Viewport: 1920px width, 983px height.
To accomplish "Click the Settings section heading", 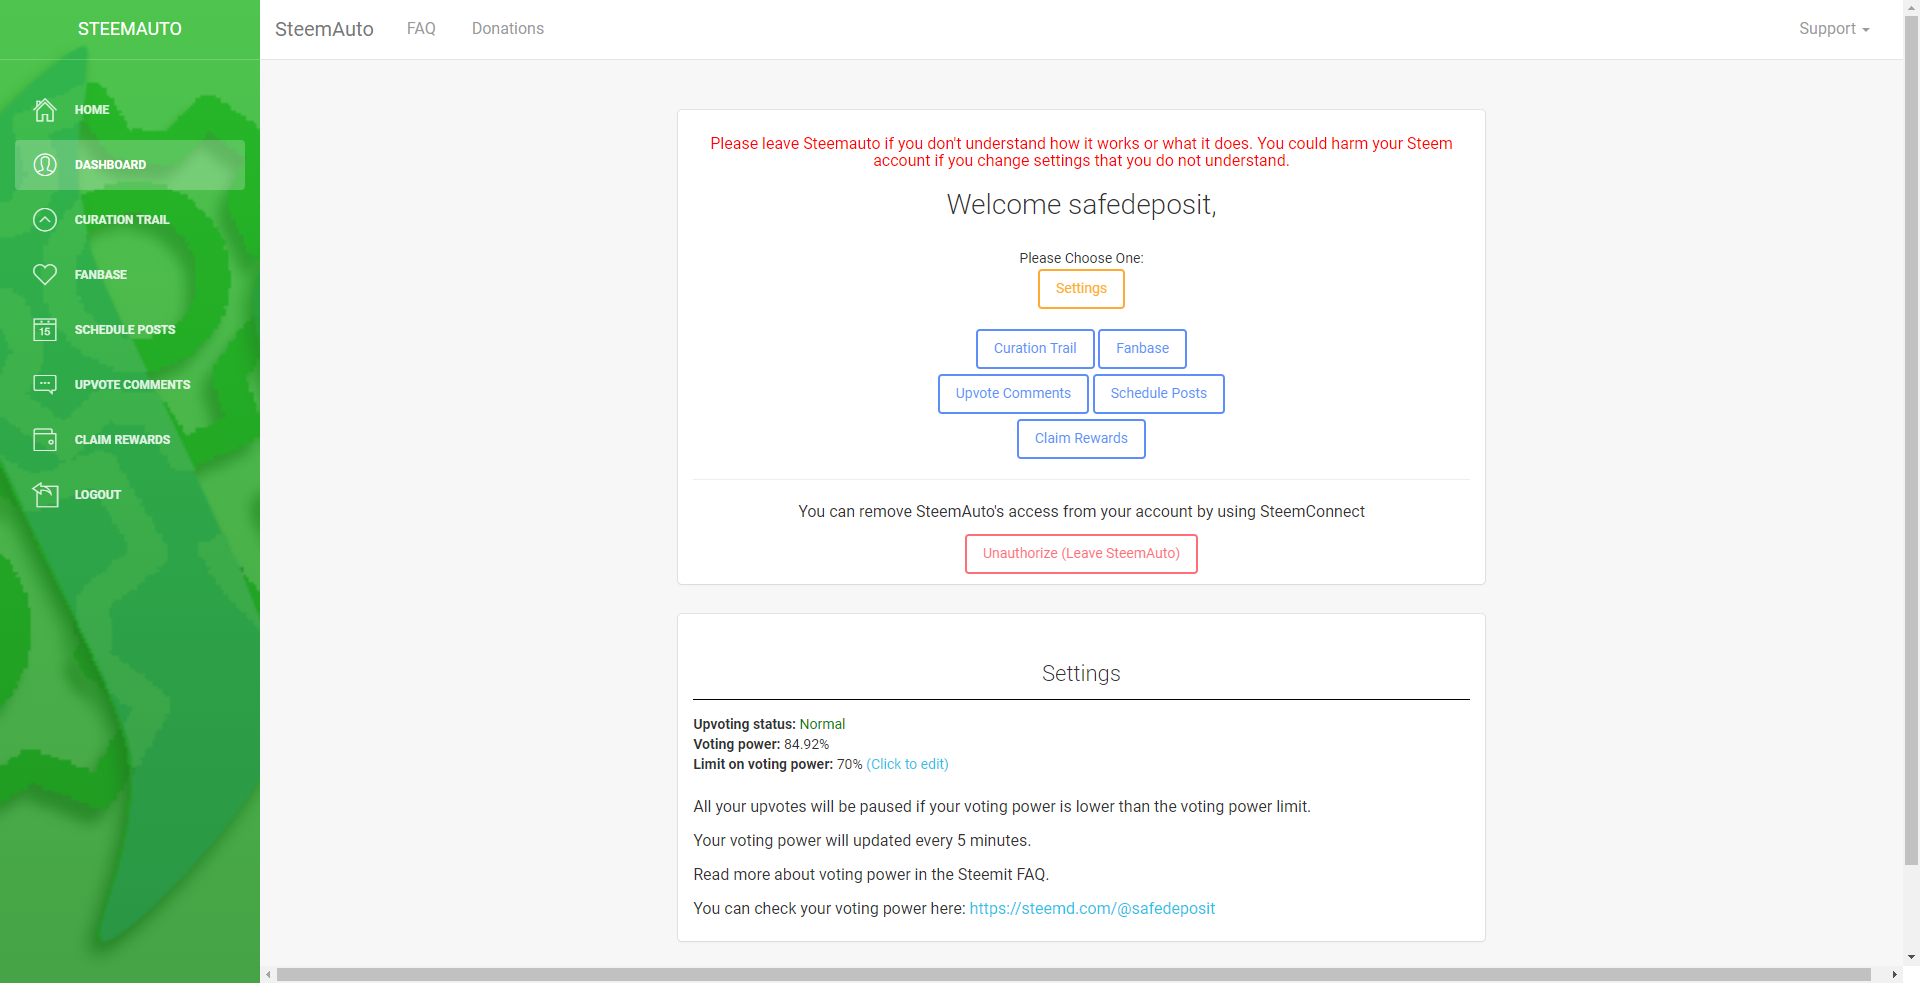I will click(x=1081, y=674).
